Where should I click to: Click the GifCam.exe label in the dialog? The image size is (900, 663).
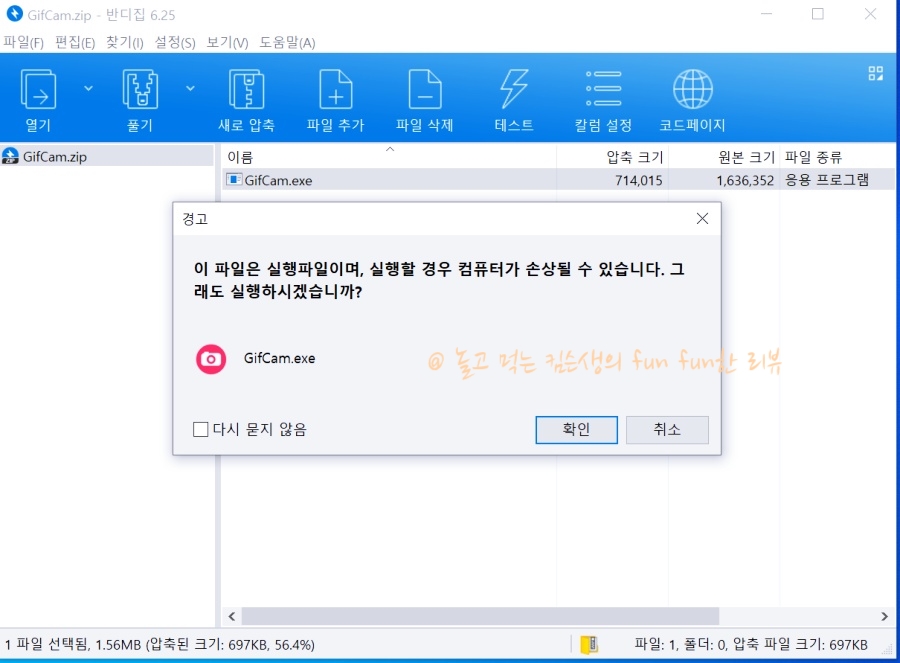click(x=280, y=358)
